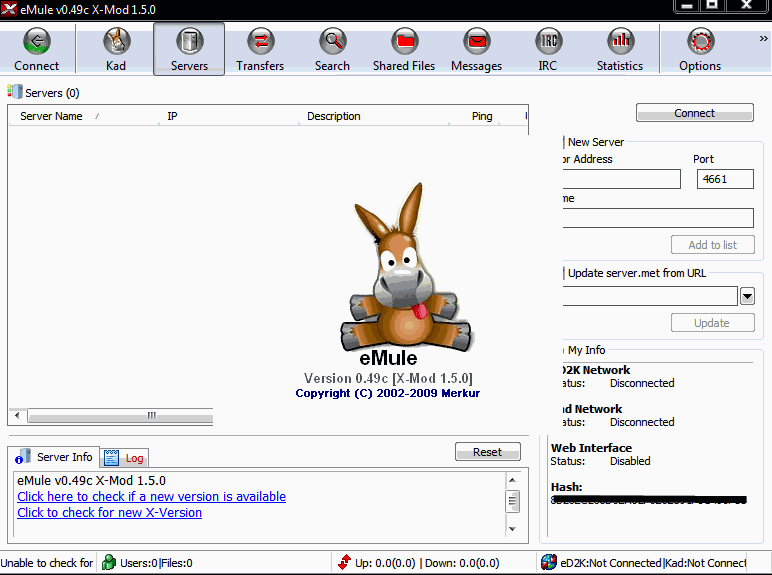Click the Update button

coord(712,323)
